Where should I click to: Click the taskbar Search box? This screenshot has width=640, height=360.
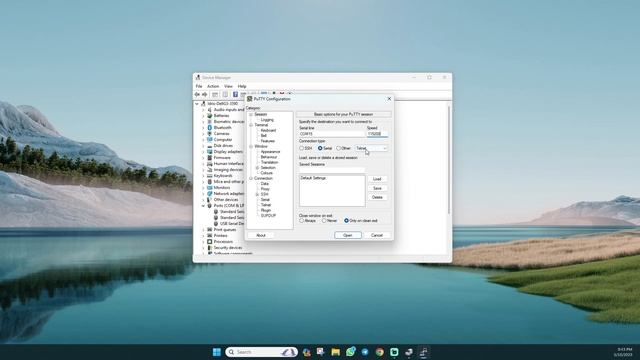click(x=261, y=352)
